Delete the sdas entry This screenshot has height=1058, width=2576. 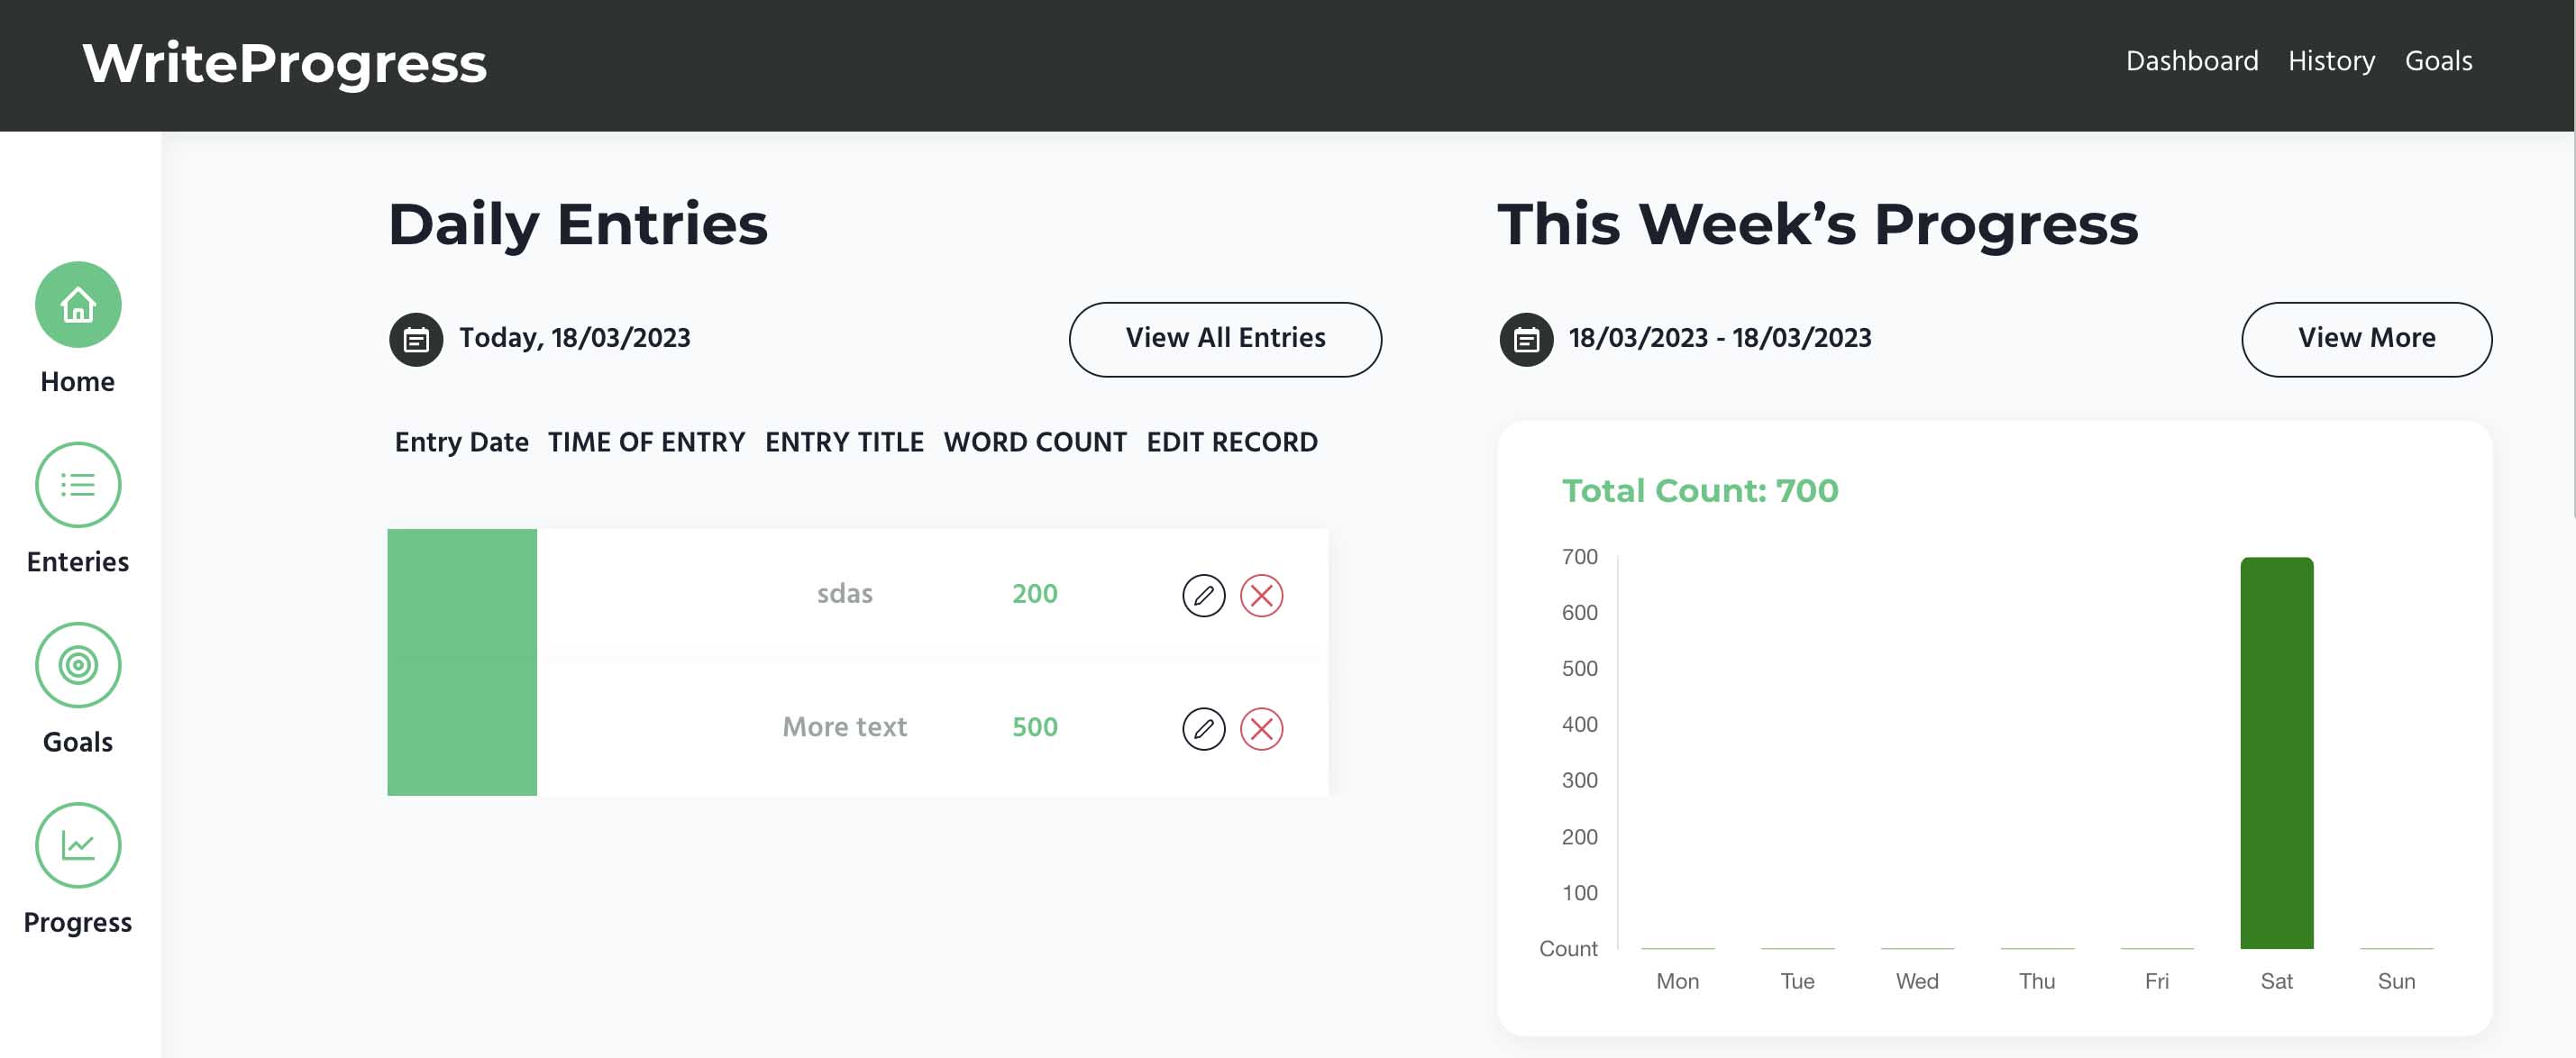tap(1262, 595)
